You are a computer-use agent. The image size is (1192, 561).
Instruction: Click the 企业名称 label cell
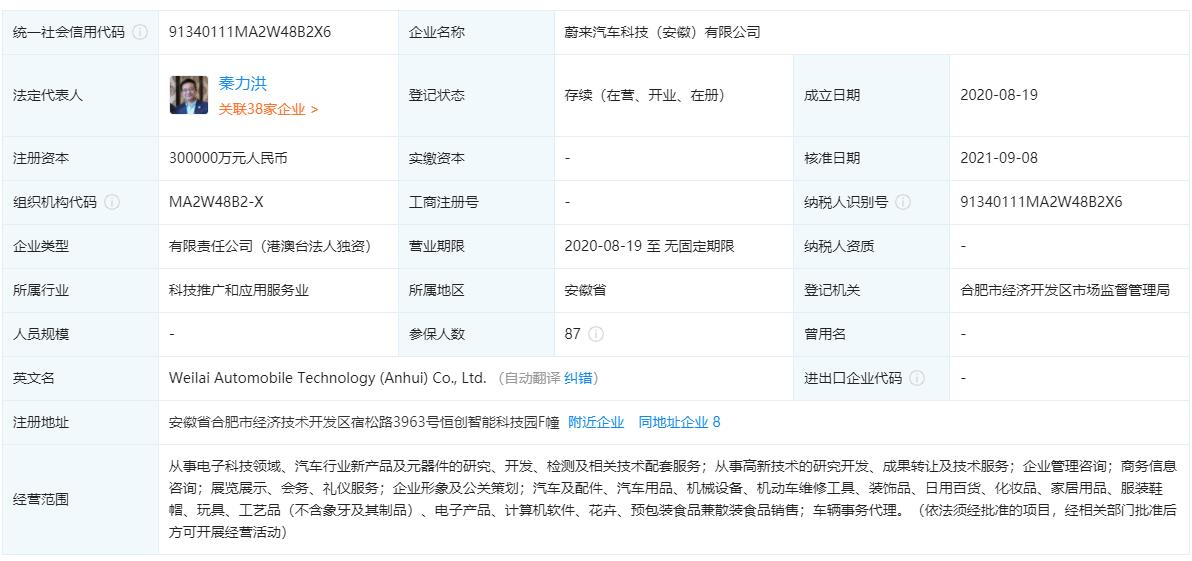pyautogui.click(x=477, y=32)
